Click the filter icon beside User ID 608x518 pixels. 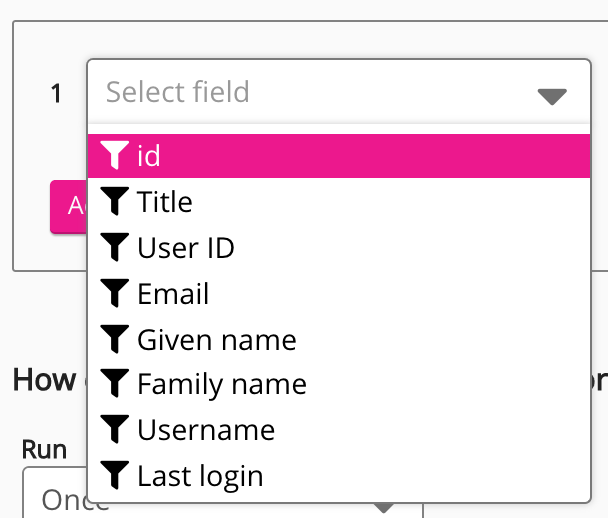coord(116,247)
